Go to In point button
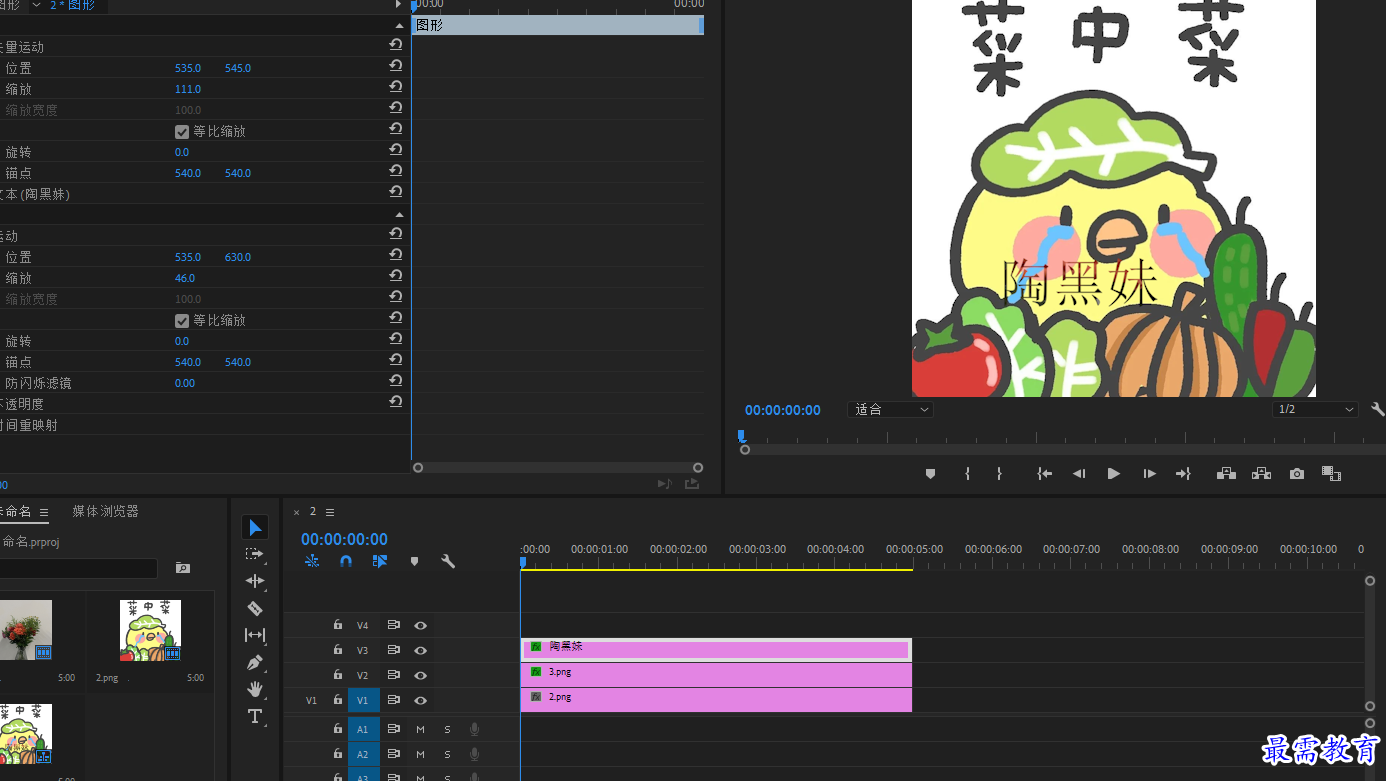 click(1045, 474)
